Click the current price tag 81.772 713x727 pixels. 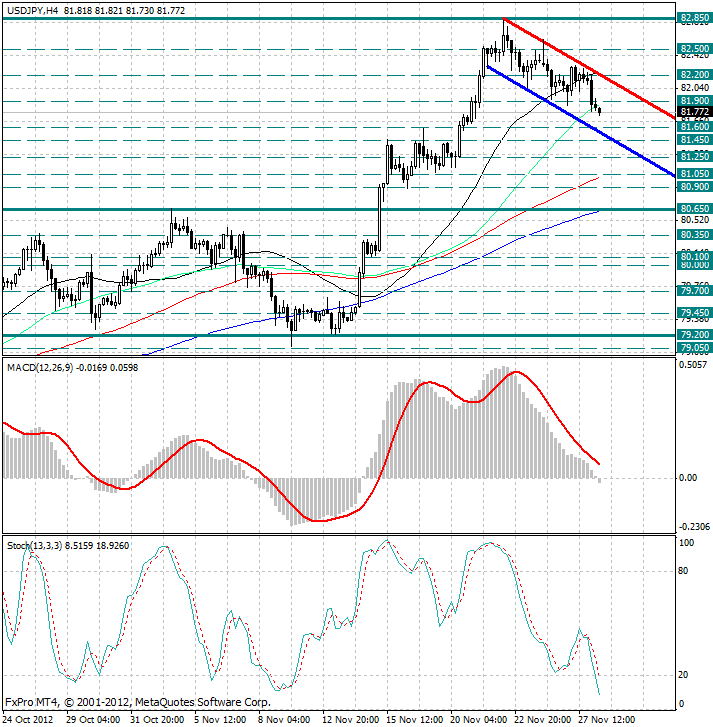coord(694,112)
